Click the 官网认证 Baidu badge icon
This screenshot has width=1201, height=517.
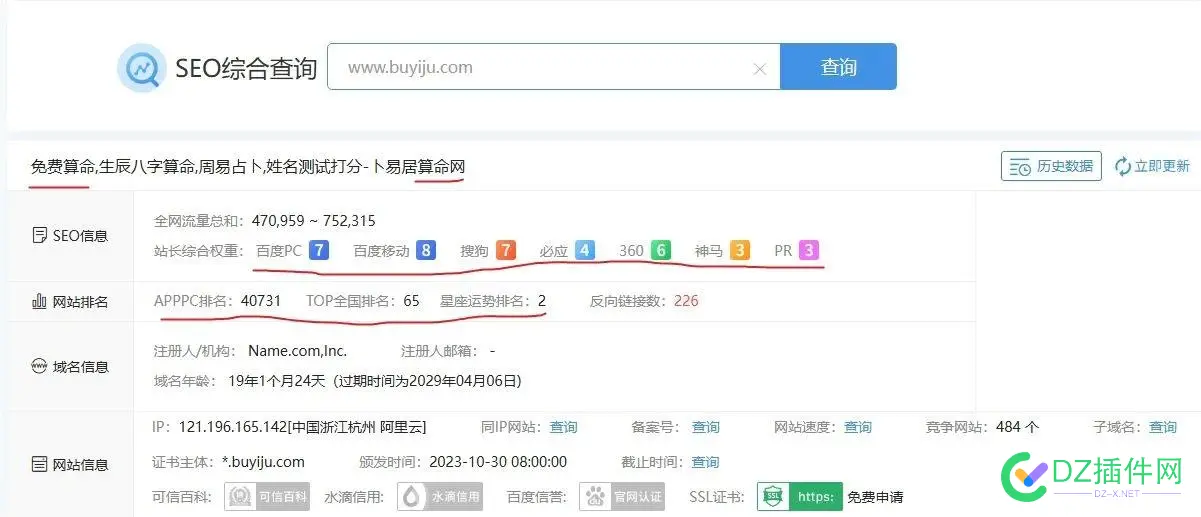point(622,496)
